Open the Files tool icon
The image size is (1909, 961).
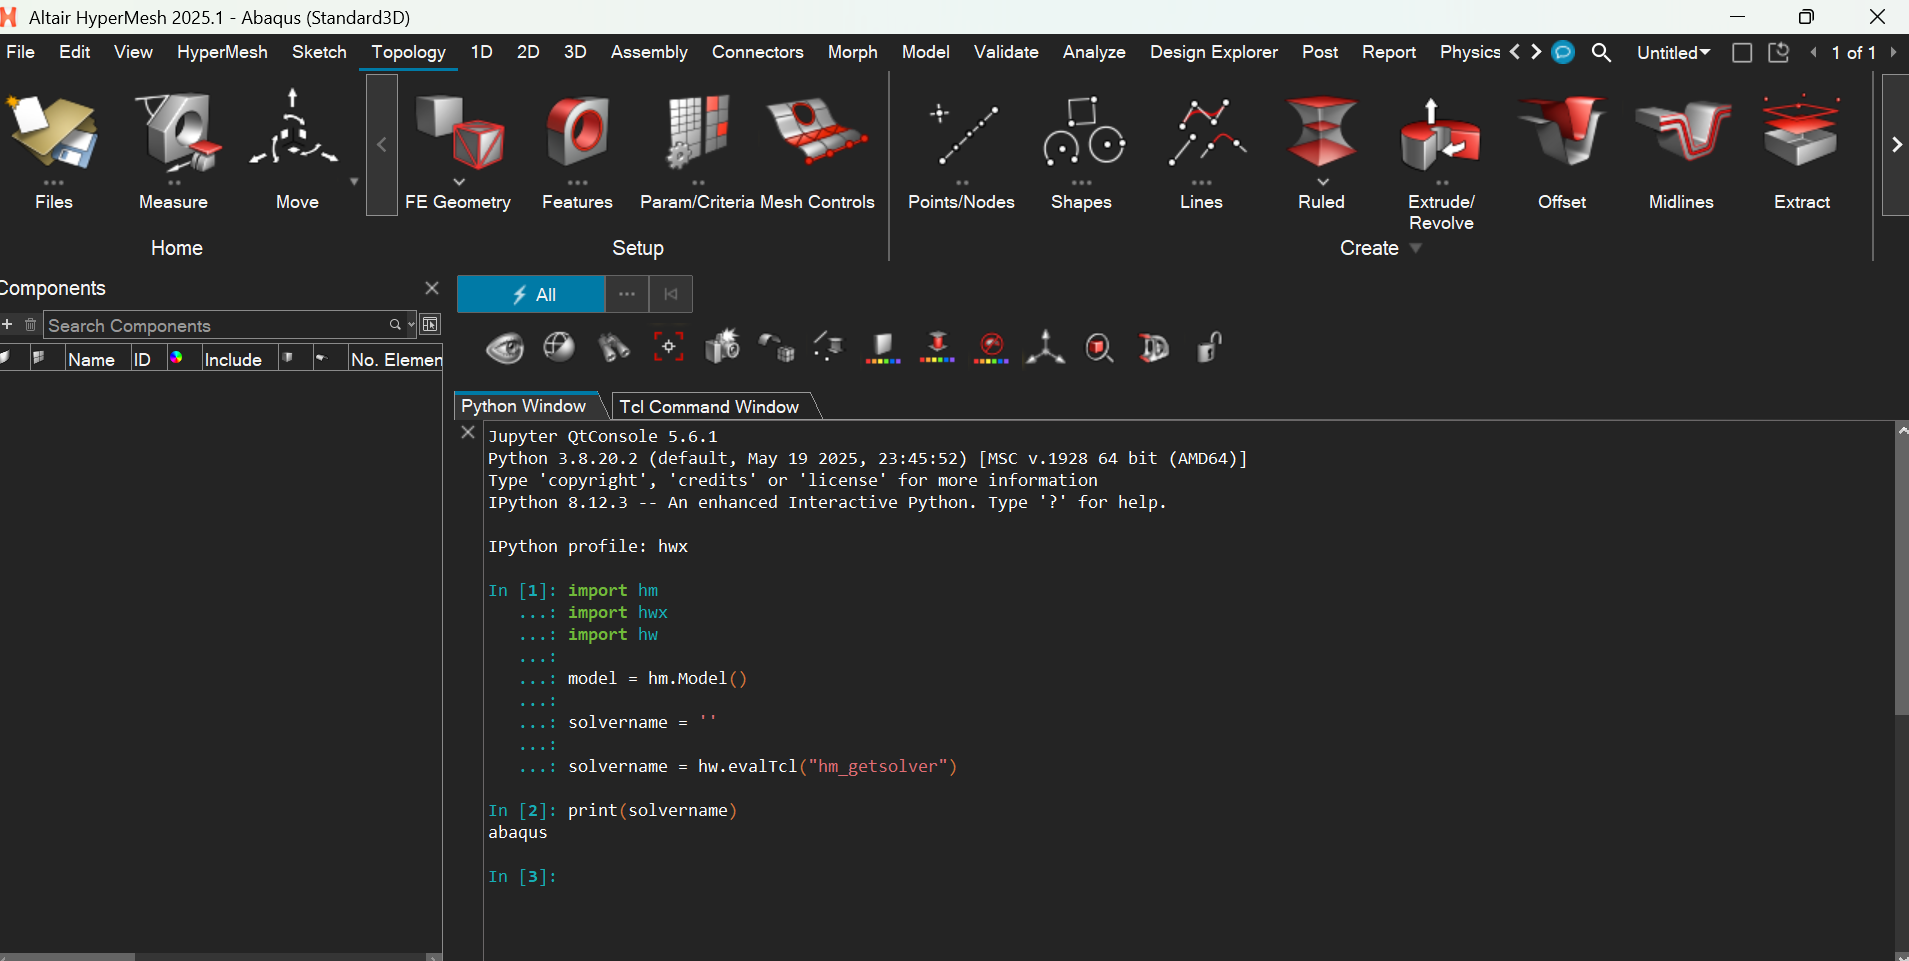click(53, 132)
